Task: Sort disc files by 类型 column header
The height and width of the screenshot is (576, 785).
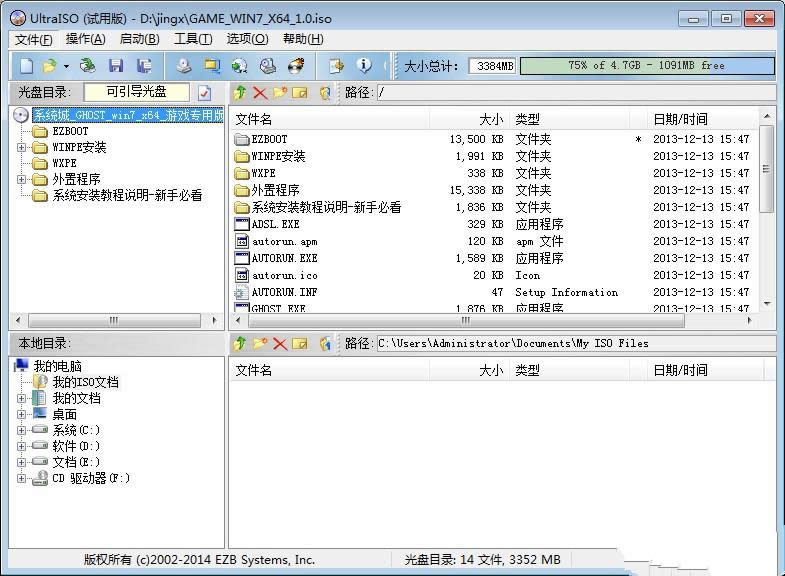Action: coord(569,119)
